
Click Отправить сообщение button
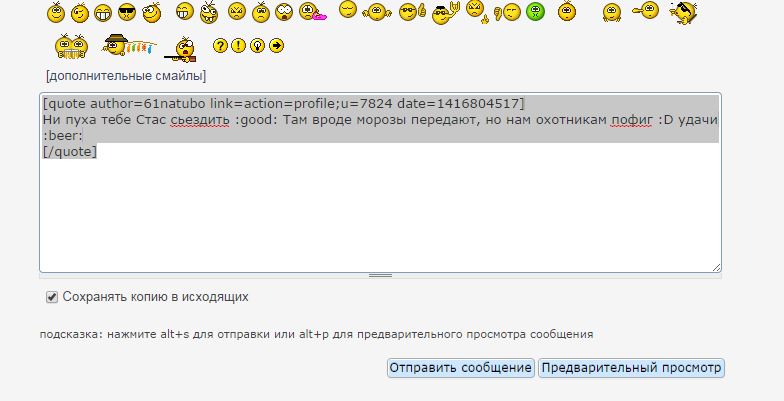460,368
